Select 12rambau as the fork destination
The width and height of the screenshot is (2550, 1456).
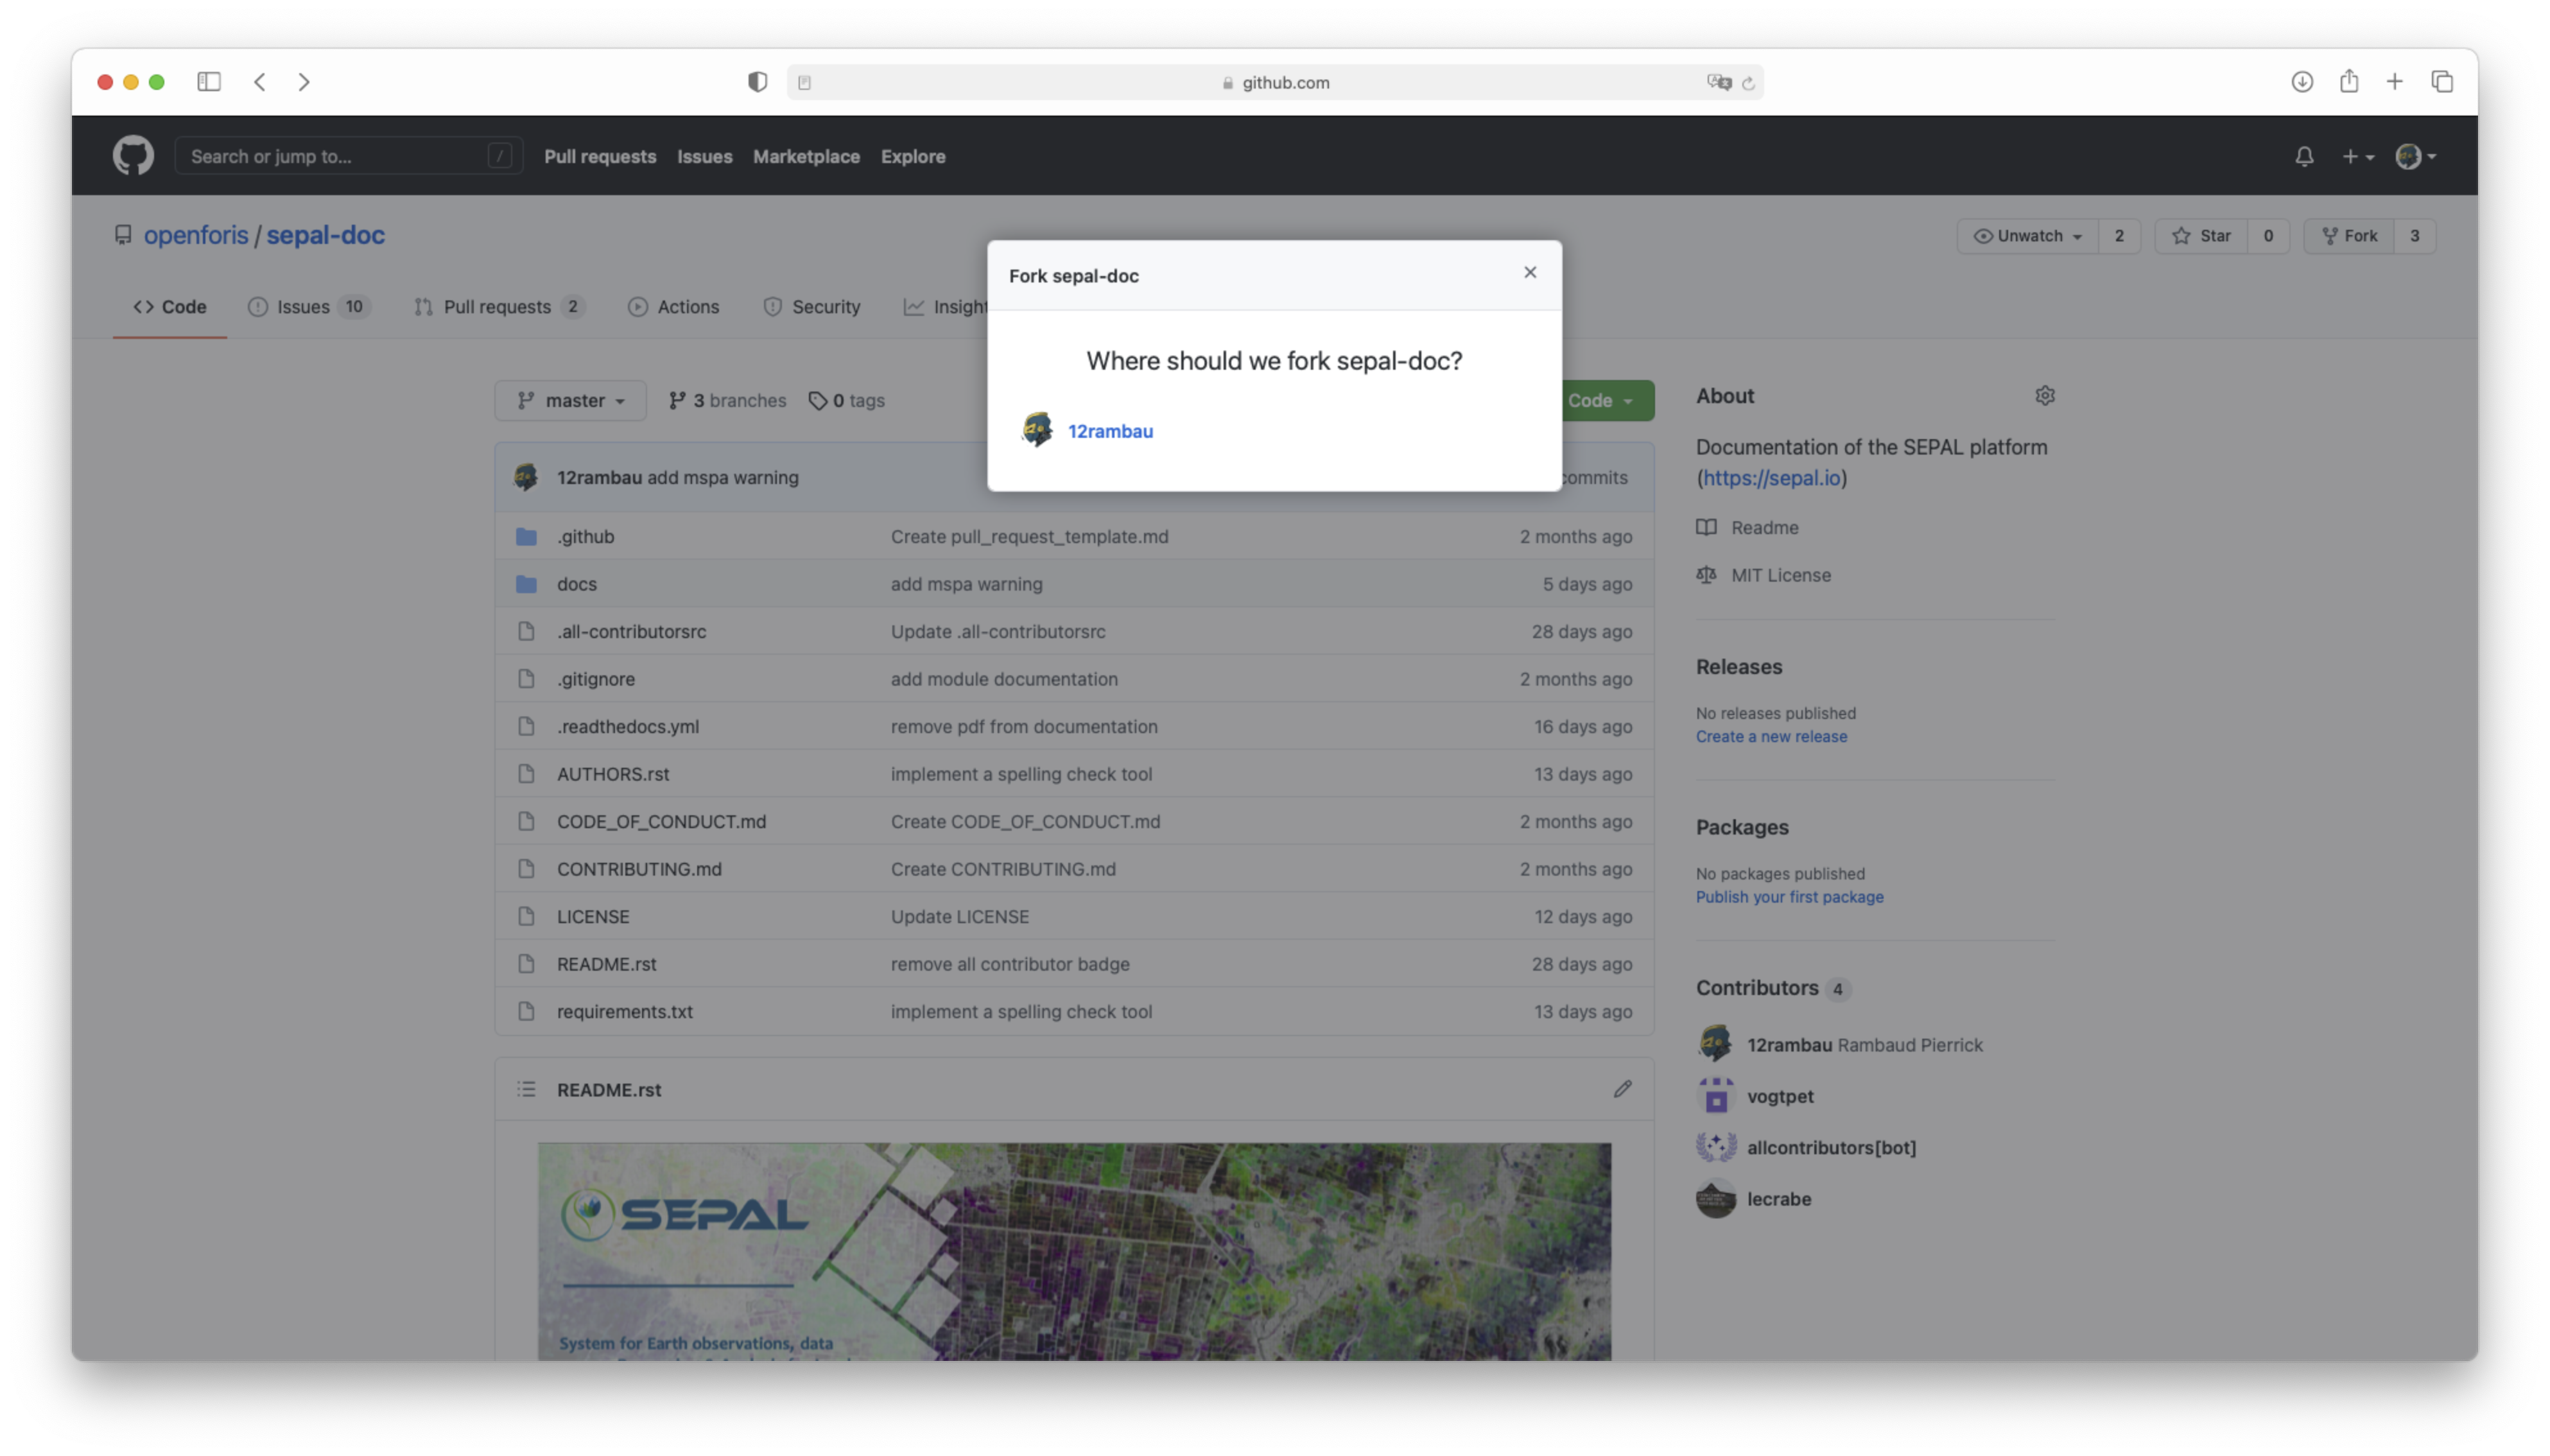[1109, 431]
